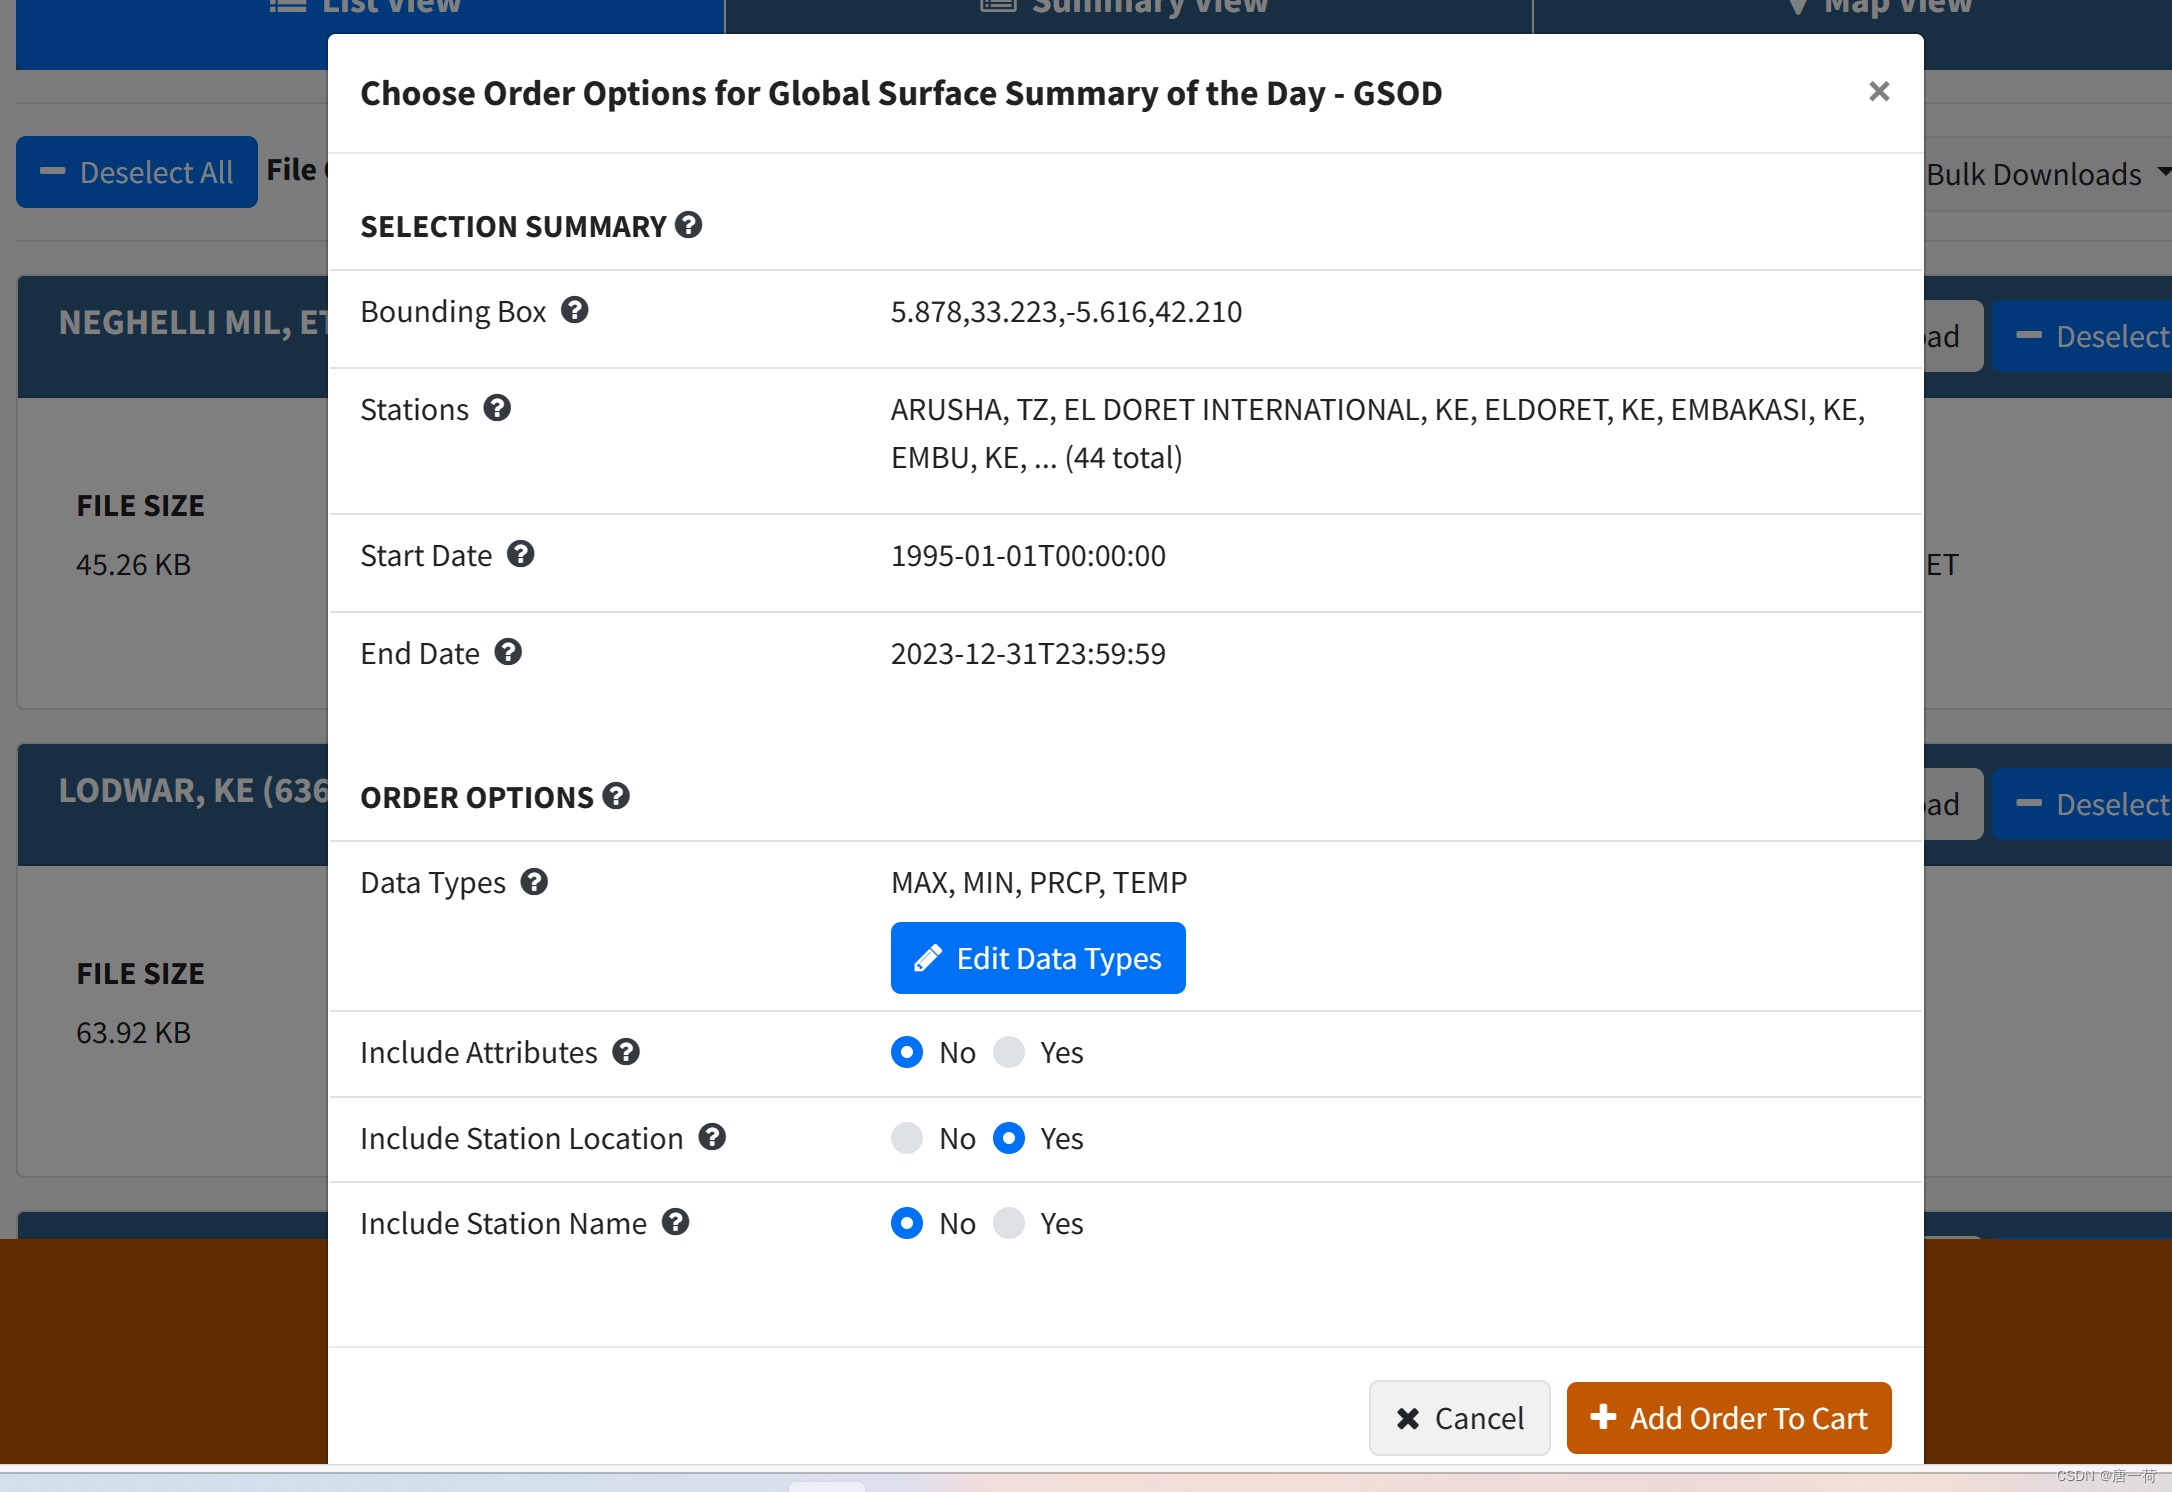Click the Include Attributes help icon
The width and height of the screenshot is (2172, 1492).
626,1052
